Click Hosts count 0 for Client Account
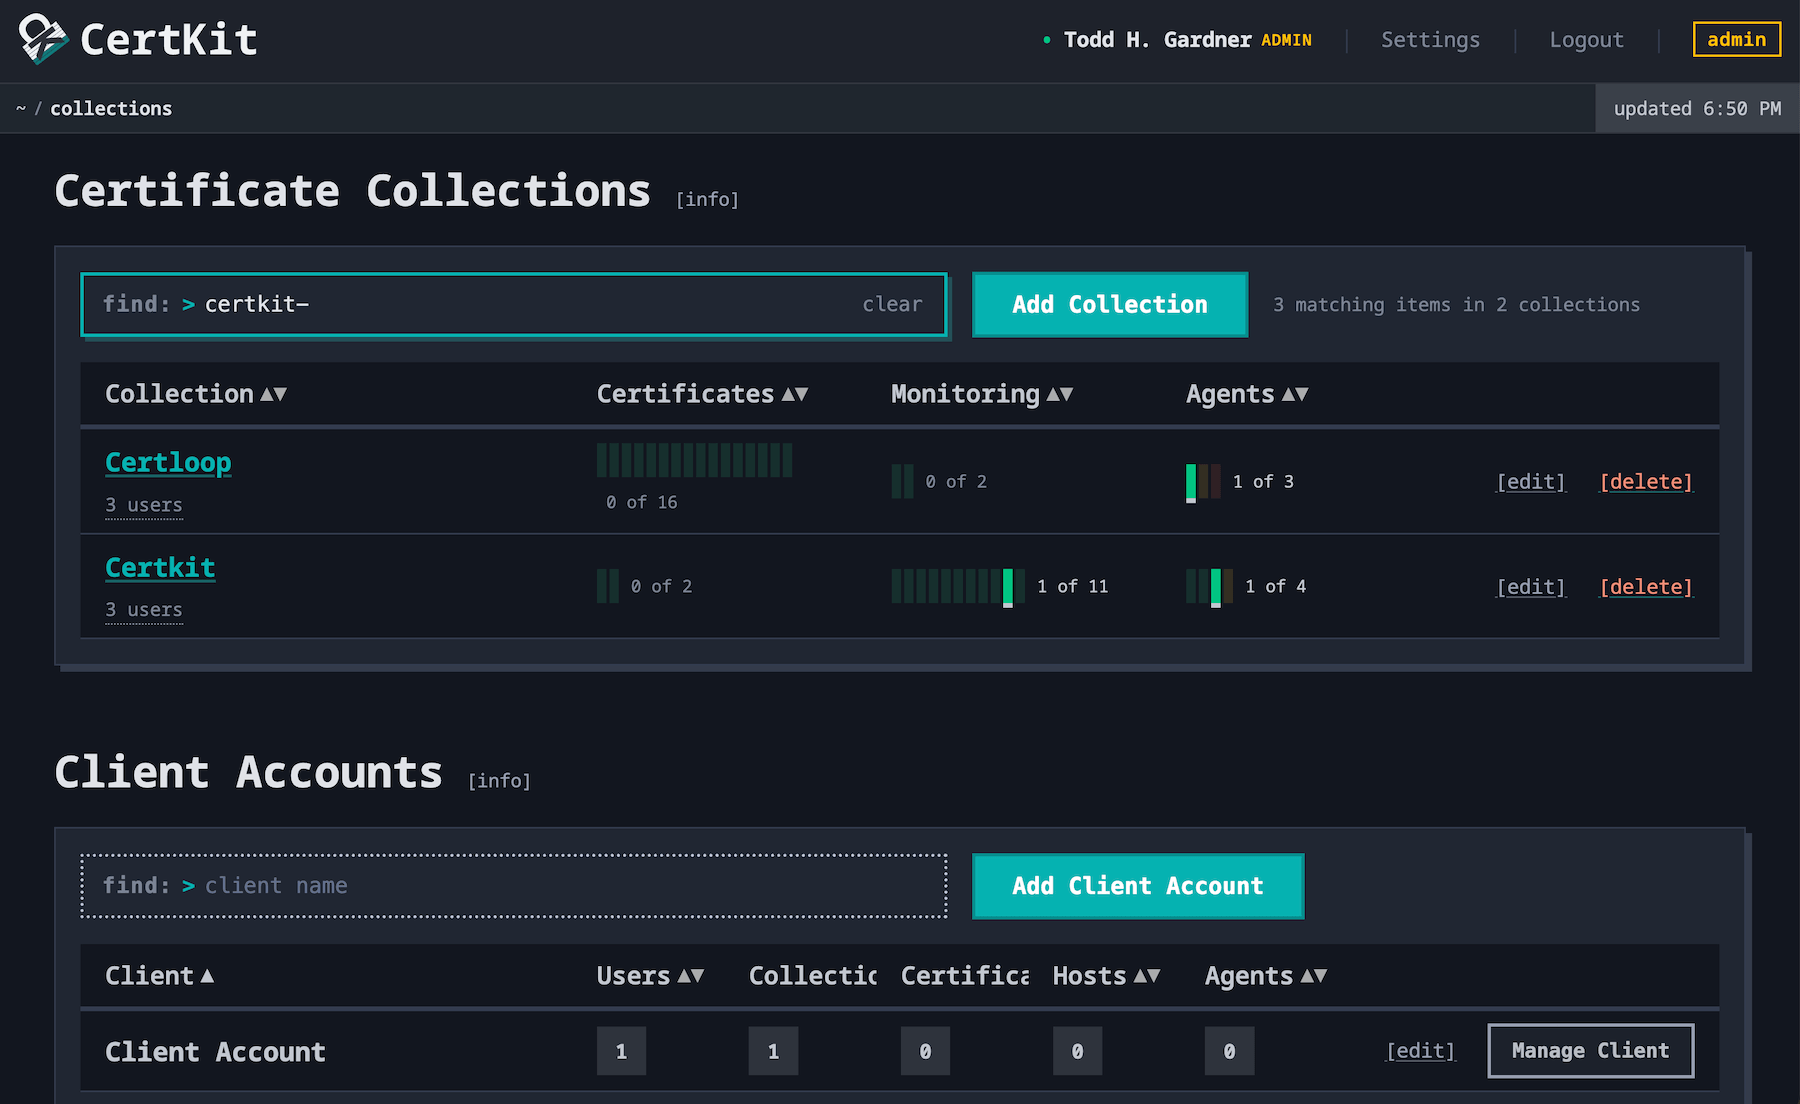 coord(1077,1051)
